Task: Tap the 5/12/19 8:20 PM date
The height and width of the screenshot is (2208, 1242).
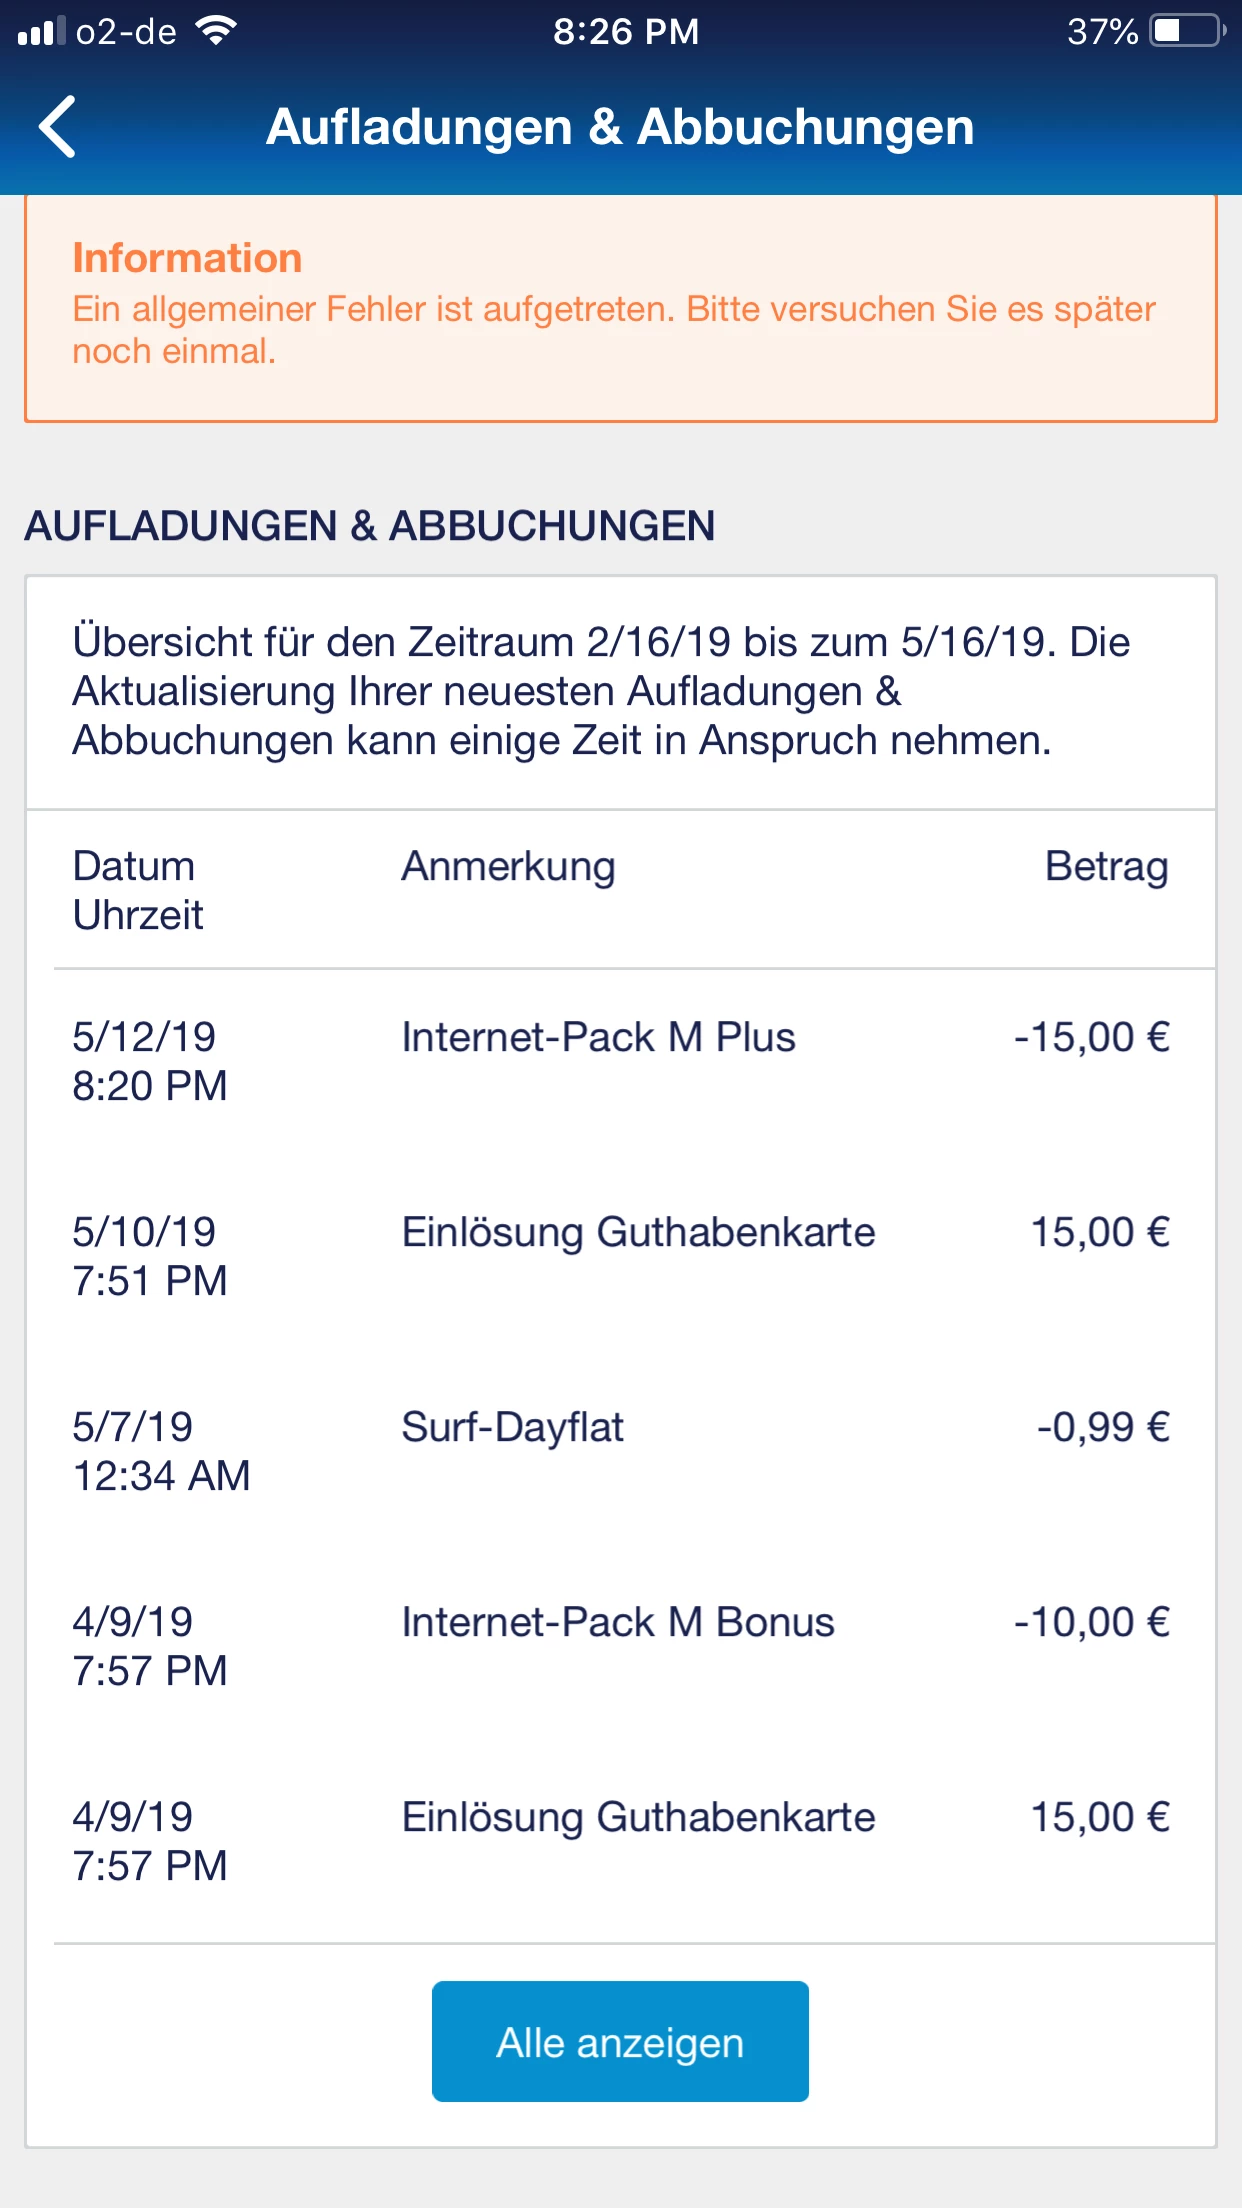Action: tap(150, 1061)
